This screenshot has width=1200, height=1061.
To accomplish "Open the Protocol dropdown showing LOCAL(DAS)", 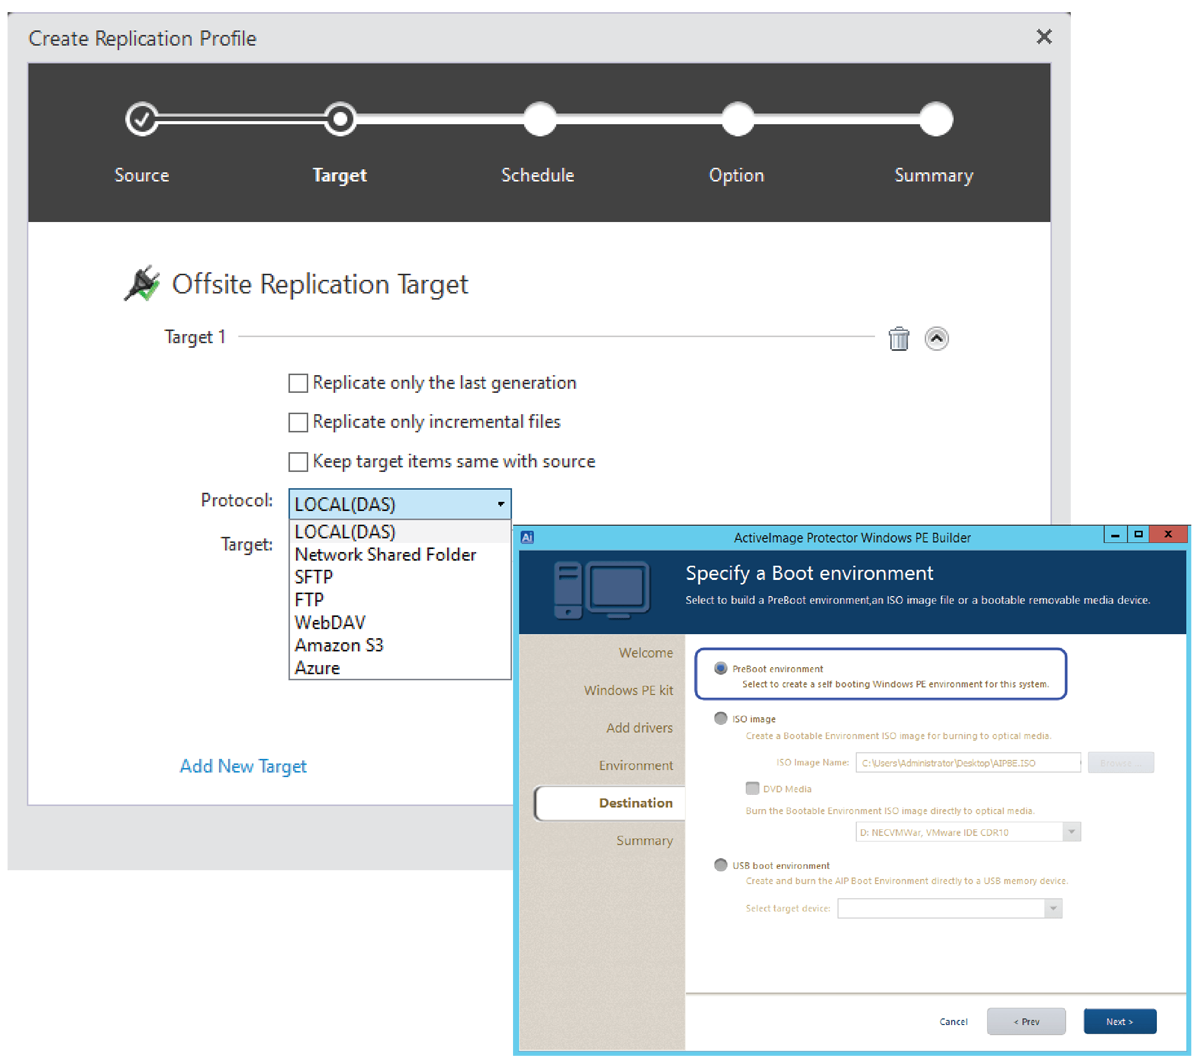I will pos(400,505).
